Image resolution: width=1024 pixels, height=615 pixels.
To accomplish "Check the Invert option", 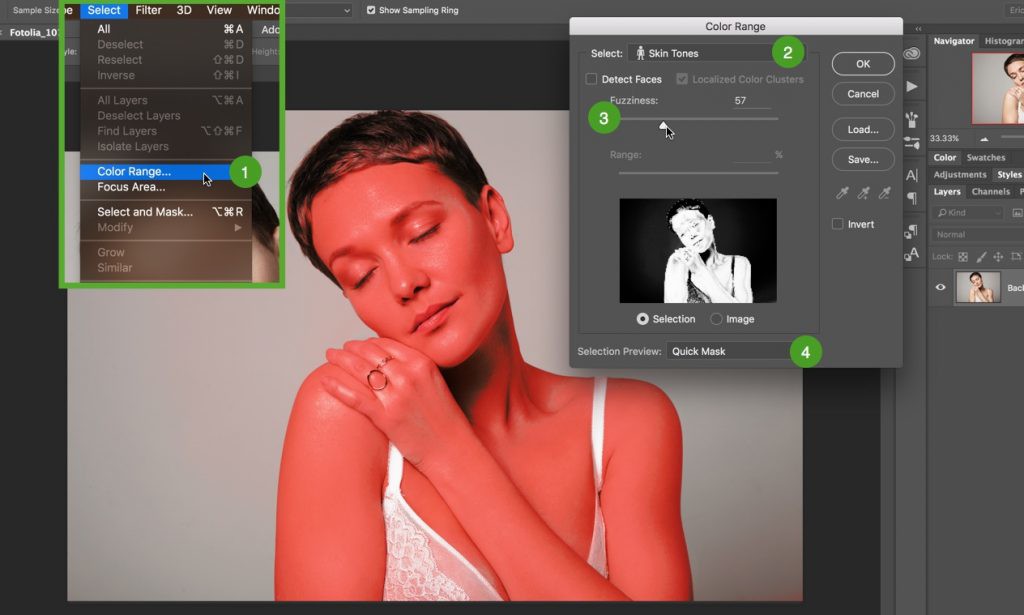I will 837,224.
